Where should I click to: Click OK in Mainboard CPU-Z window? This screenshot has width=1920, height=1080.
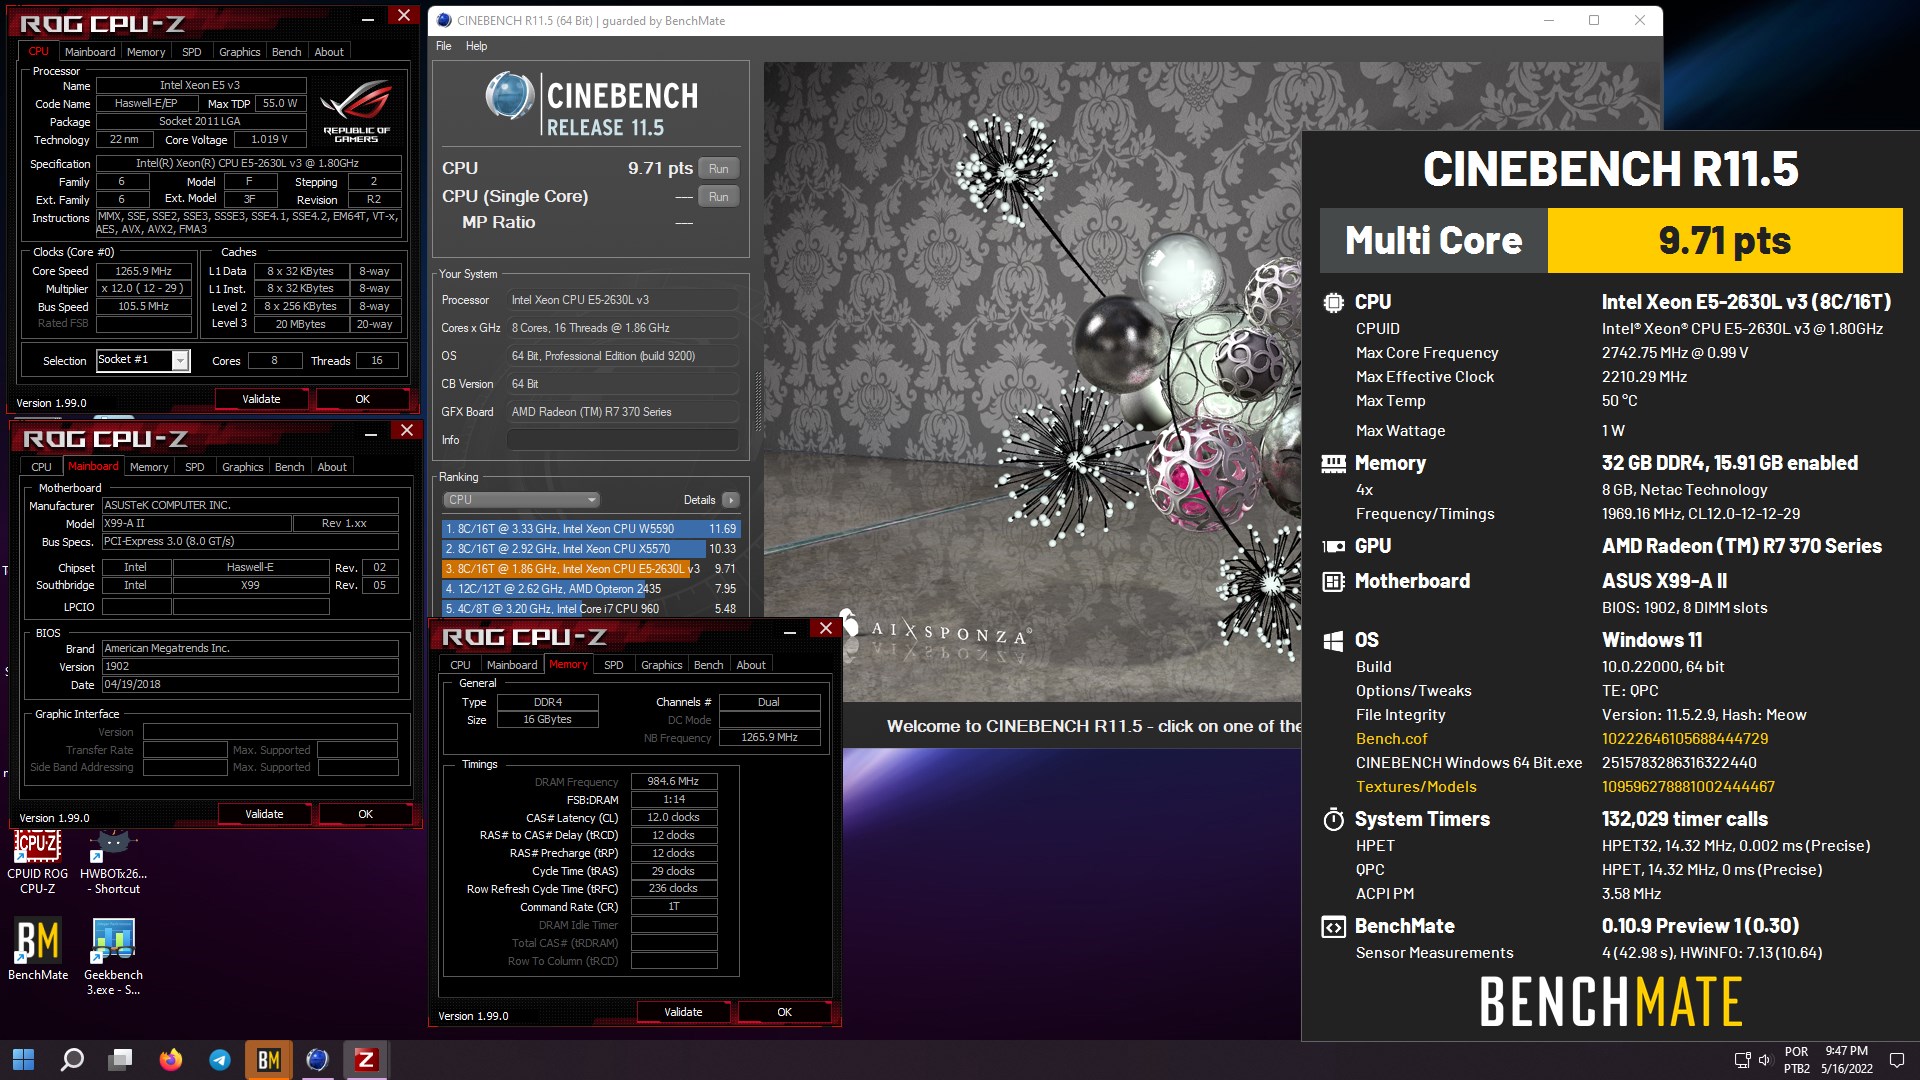pyautogui.click(x=365, y=814)
